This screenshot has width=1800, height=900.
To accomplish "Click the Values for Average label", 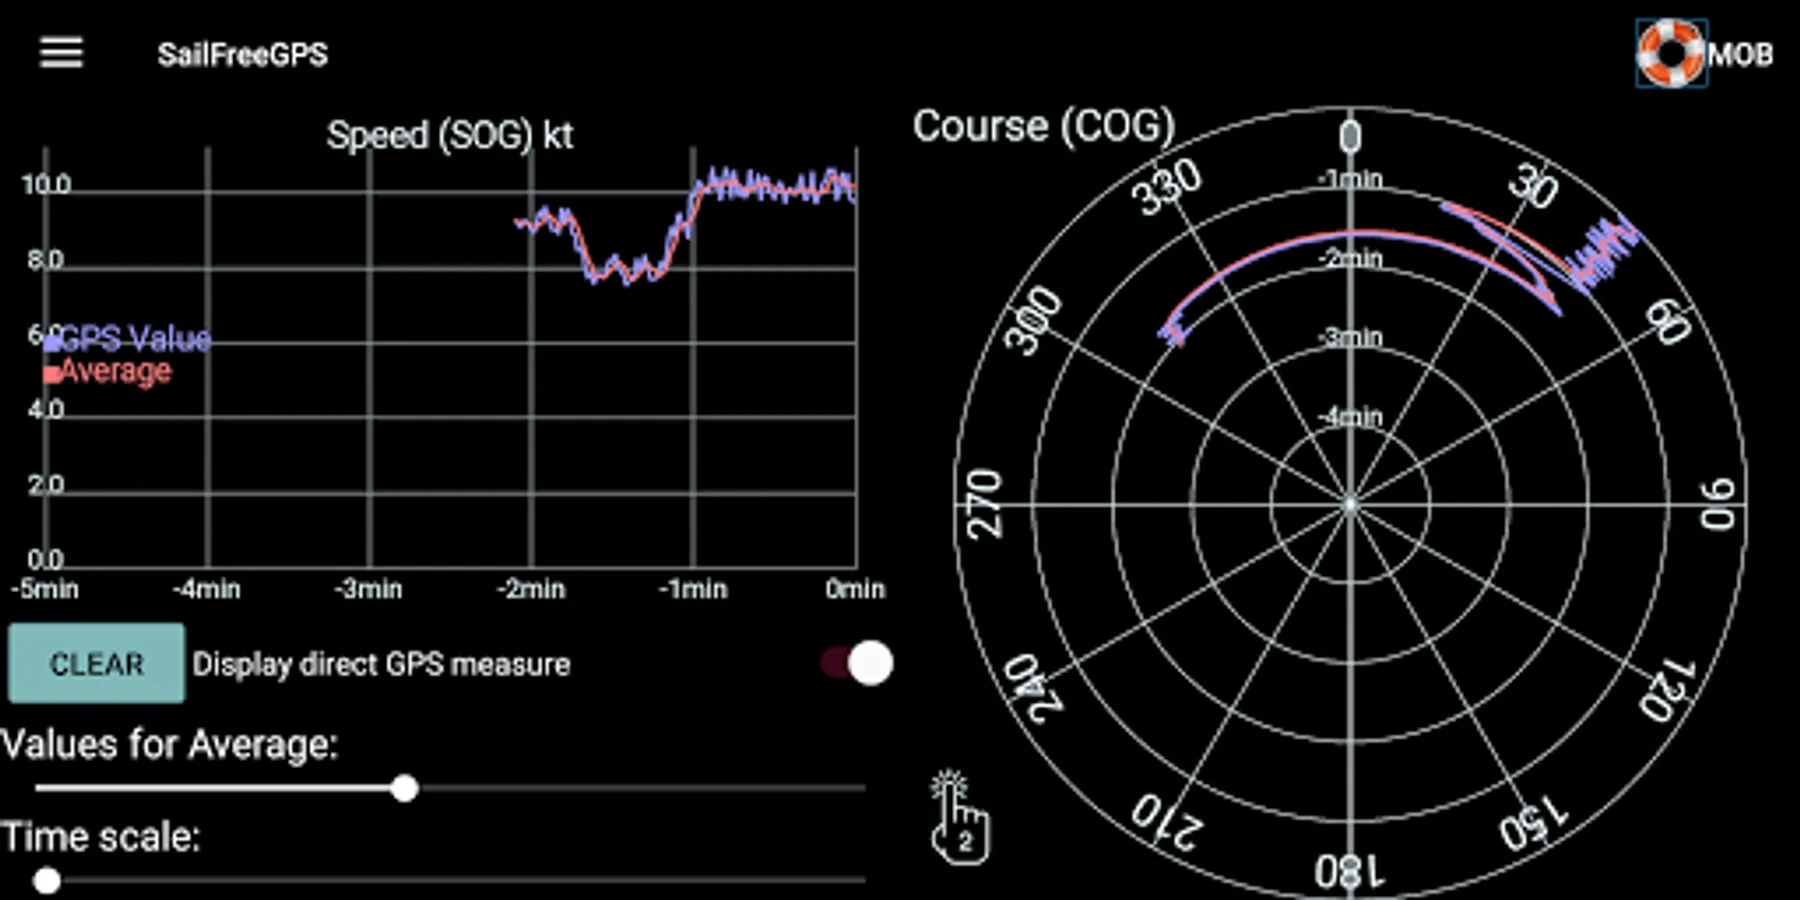I will [x=170, y=745].
